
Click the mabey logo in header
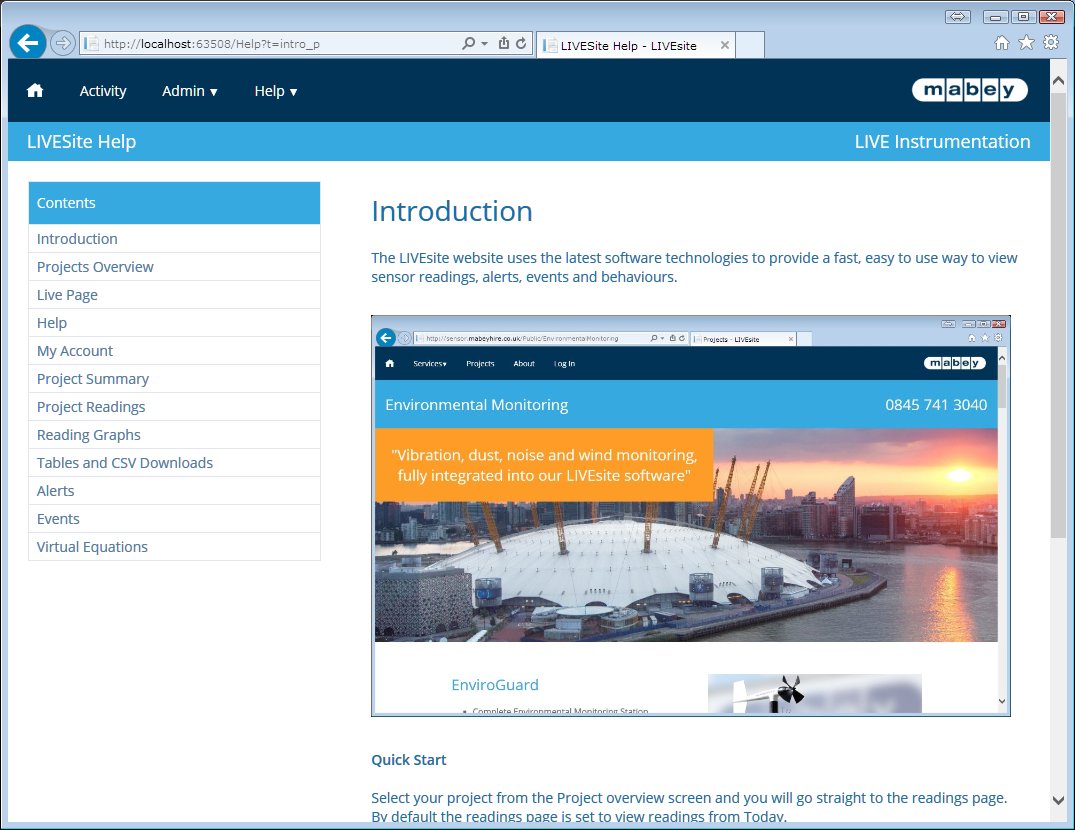coord(969,90)
